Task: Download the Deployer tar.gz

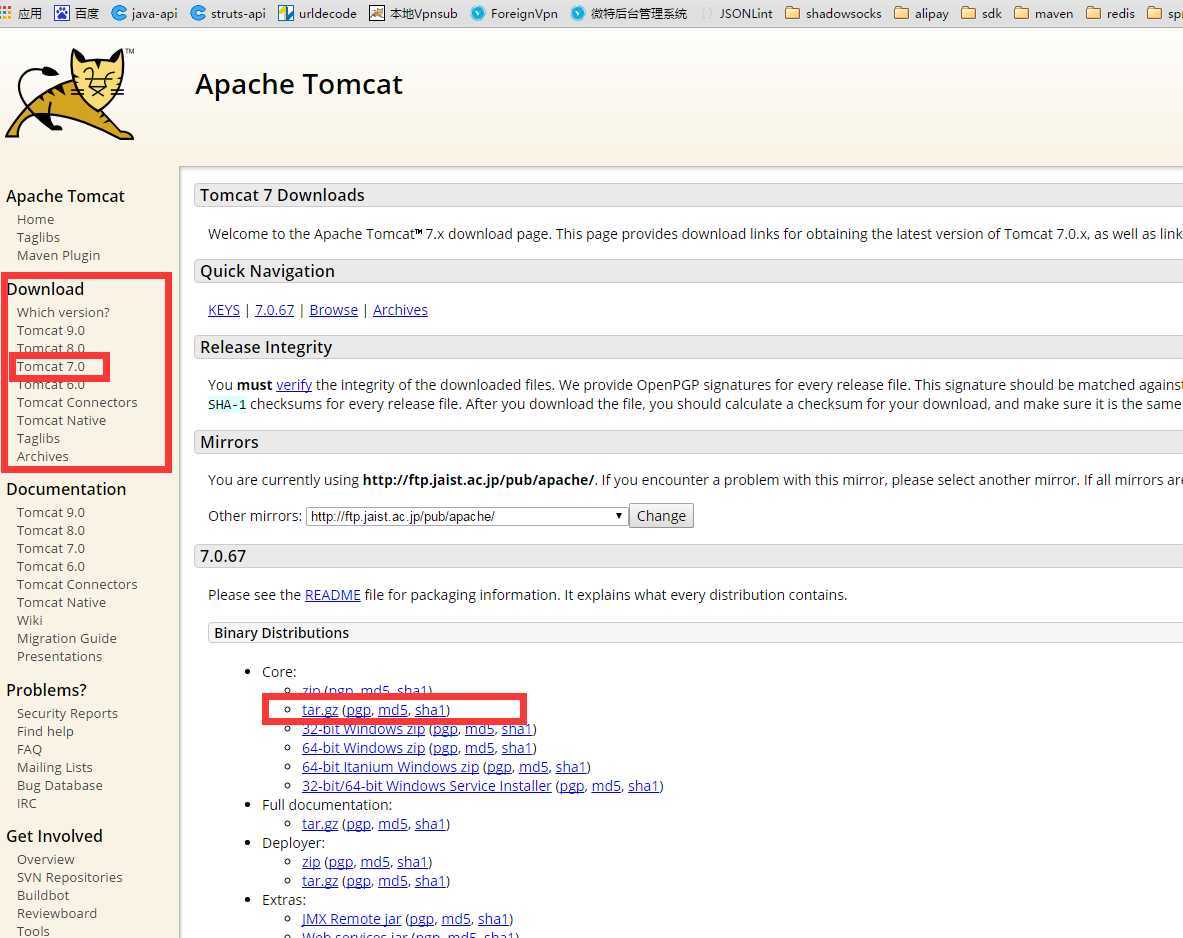Action: (320, 881)
